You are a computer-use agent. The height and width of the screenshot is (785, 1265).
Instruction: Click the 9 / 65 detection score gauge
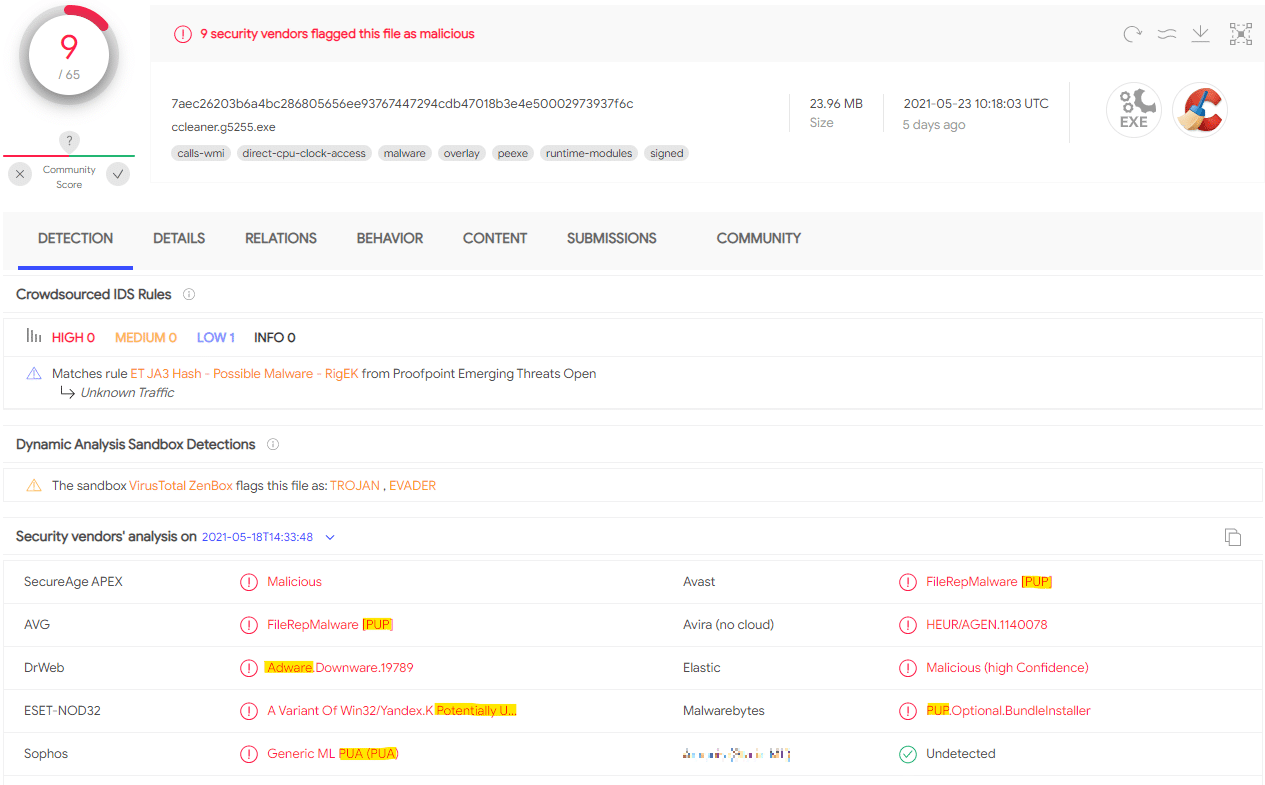click(x=69, y=56)
